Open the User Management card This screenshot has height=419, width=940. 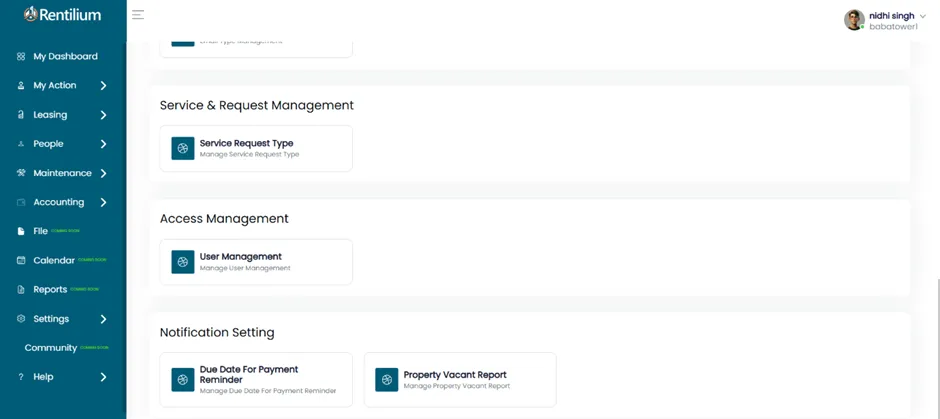point(256,262)
